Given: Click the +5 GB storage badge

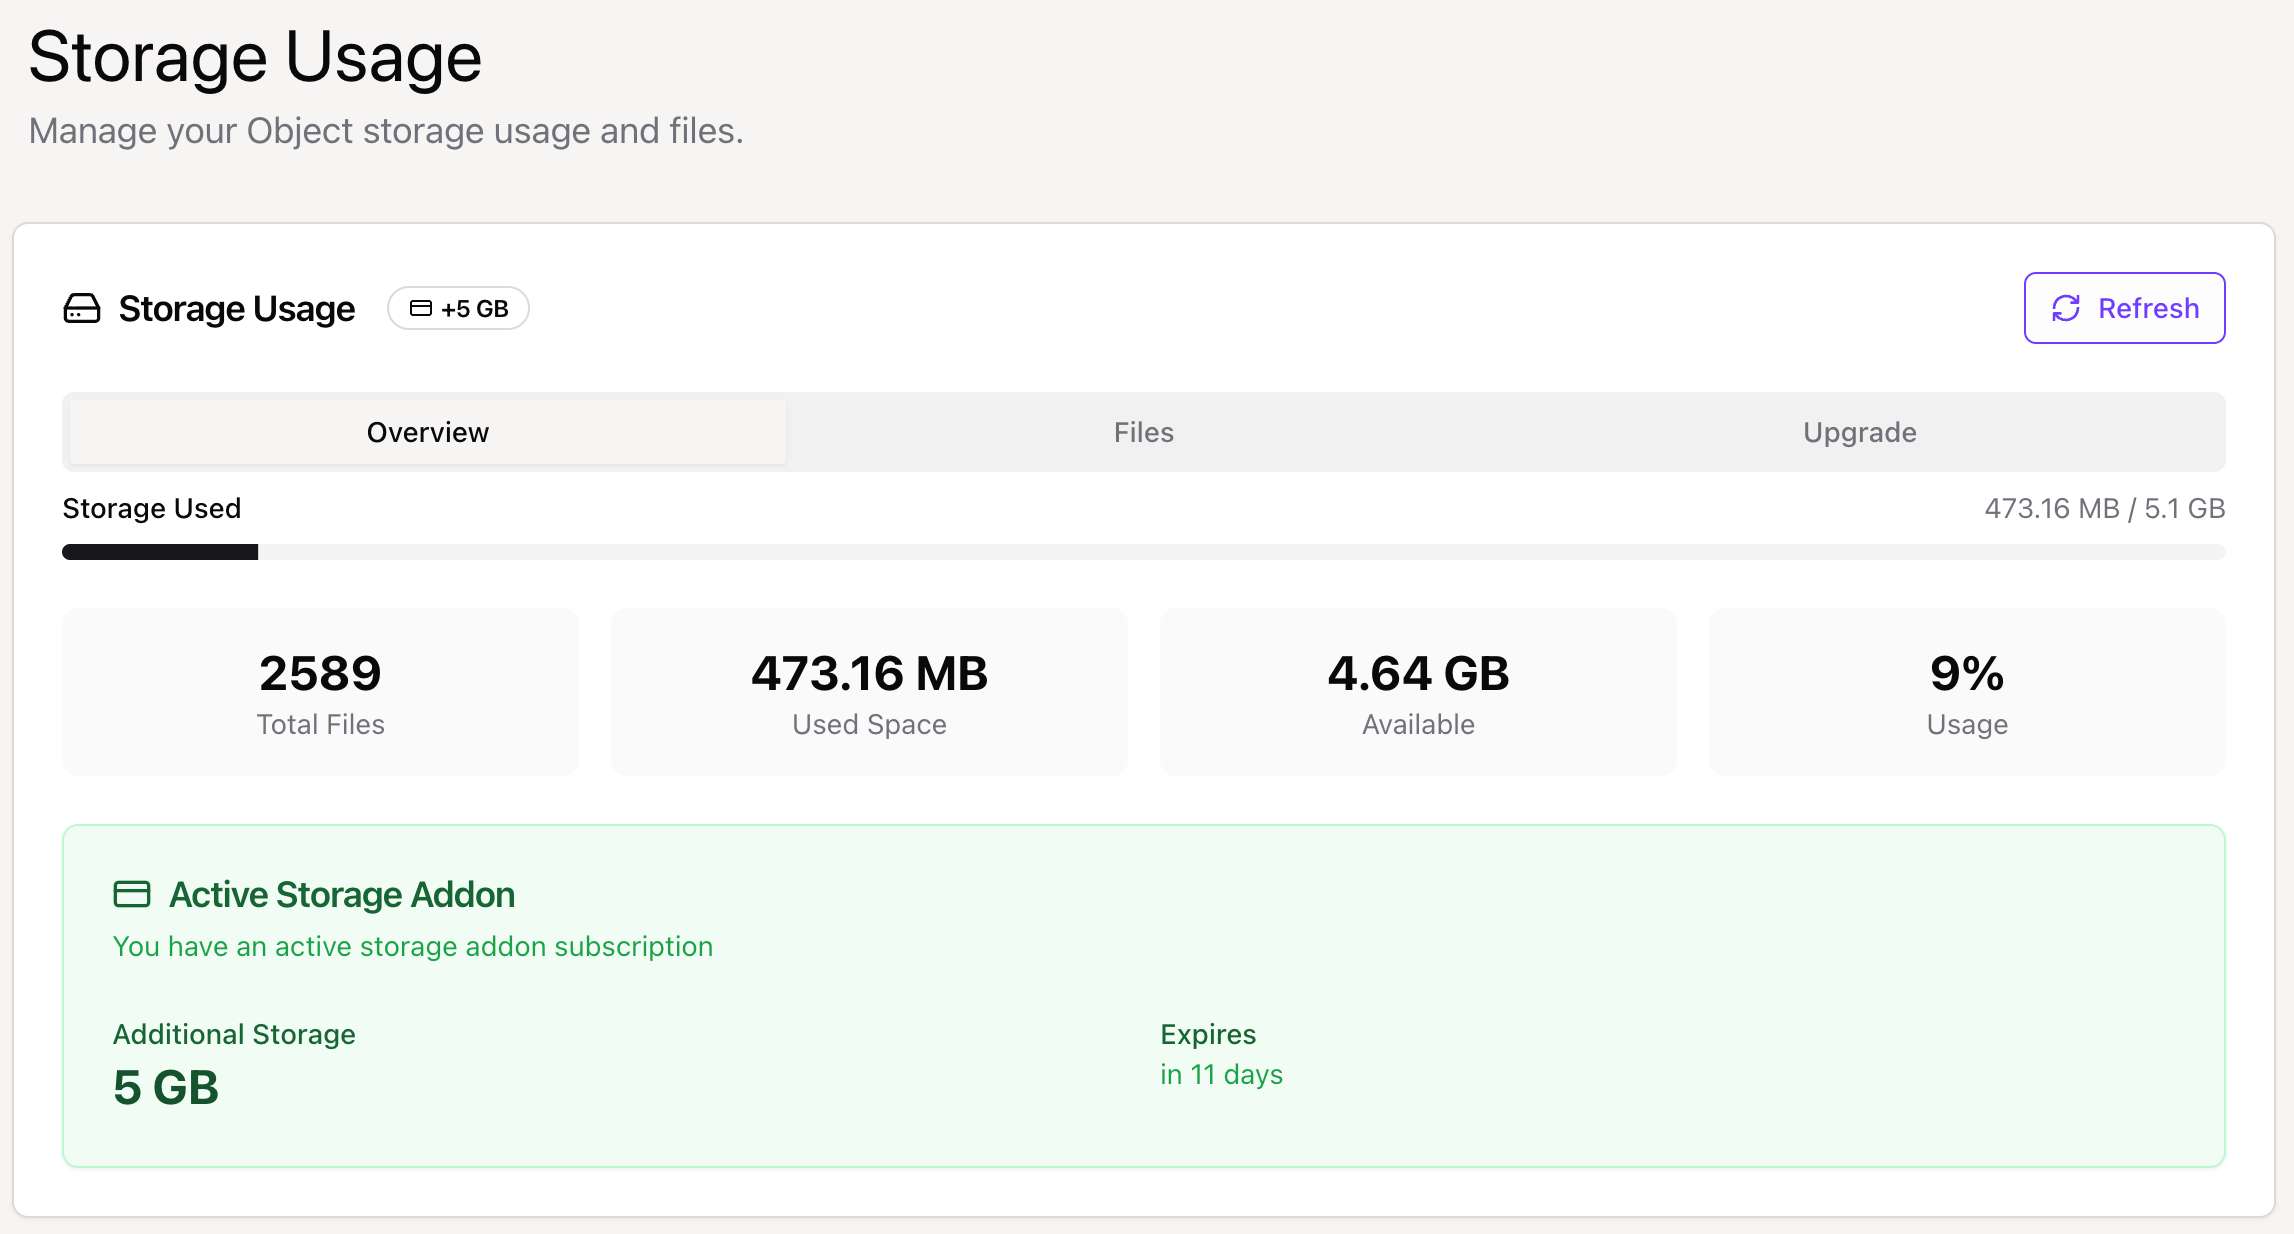Looking at the screenshot, I should coord(458,308).
